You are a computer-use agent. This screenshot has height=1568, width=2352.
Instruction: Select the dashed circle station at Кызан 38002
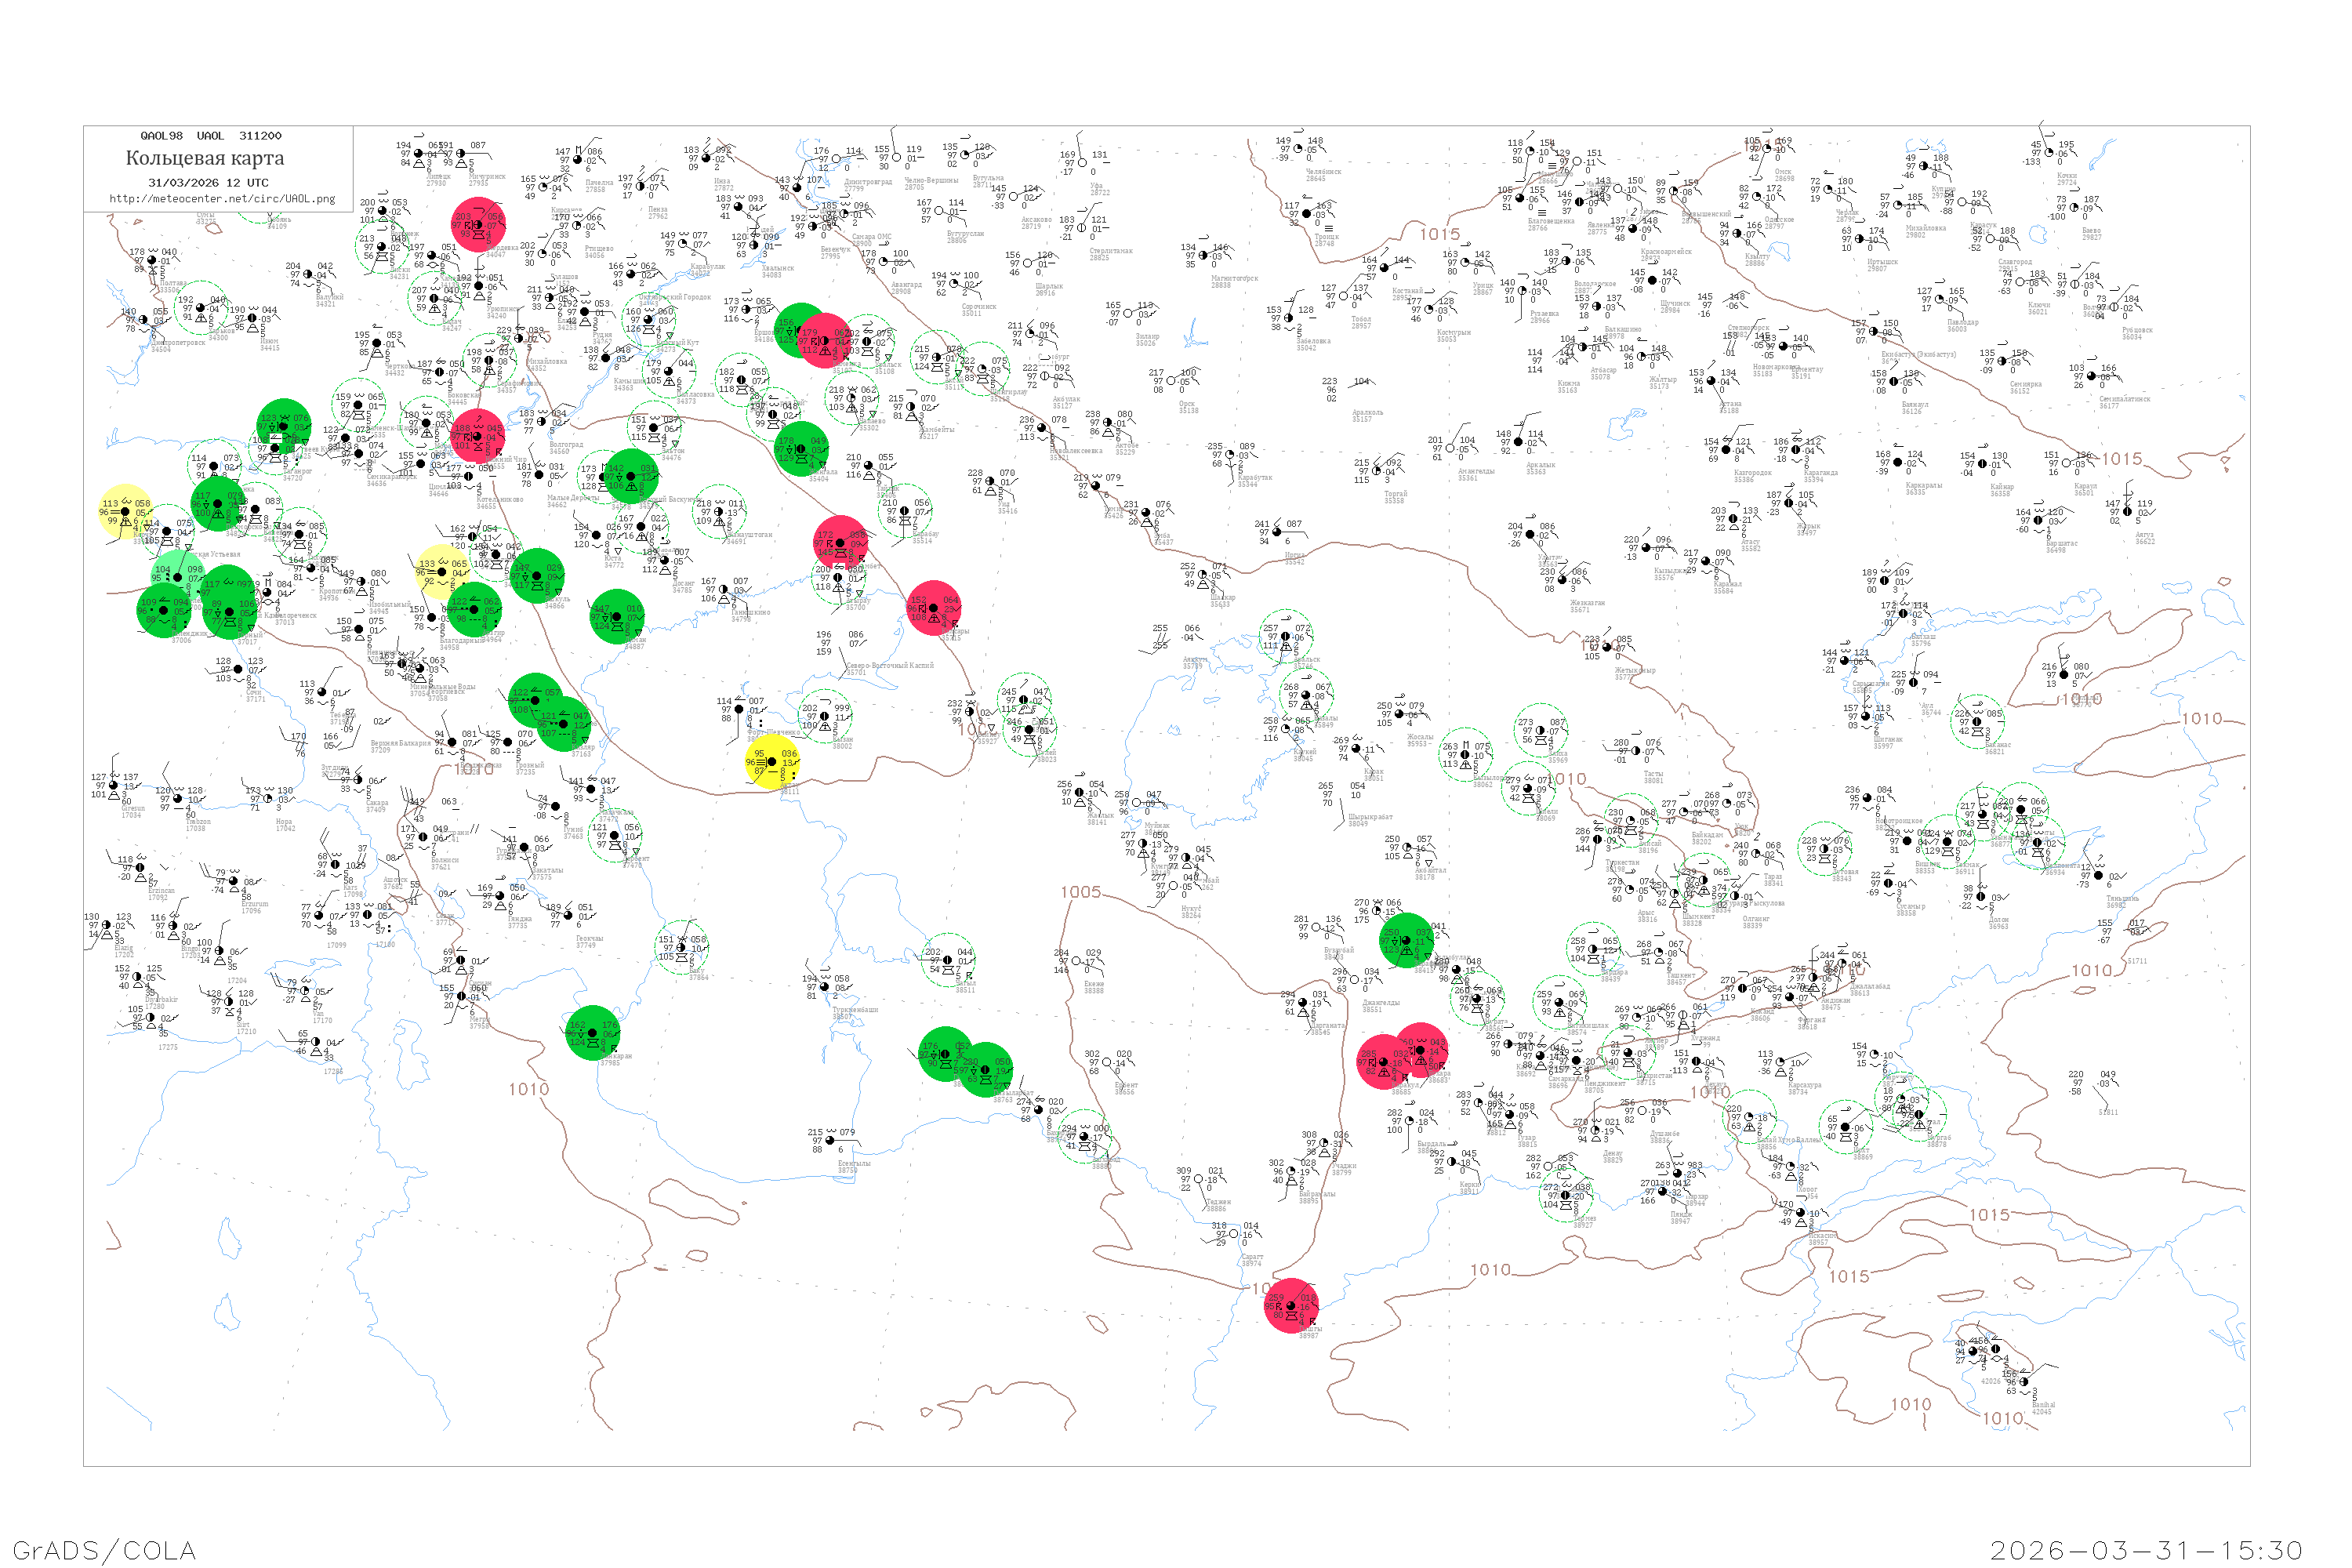[x=825, y=715]
